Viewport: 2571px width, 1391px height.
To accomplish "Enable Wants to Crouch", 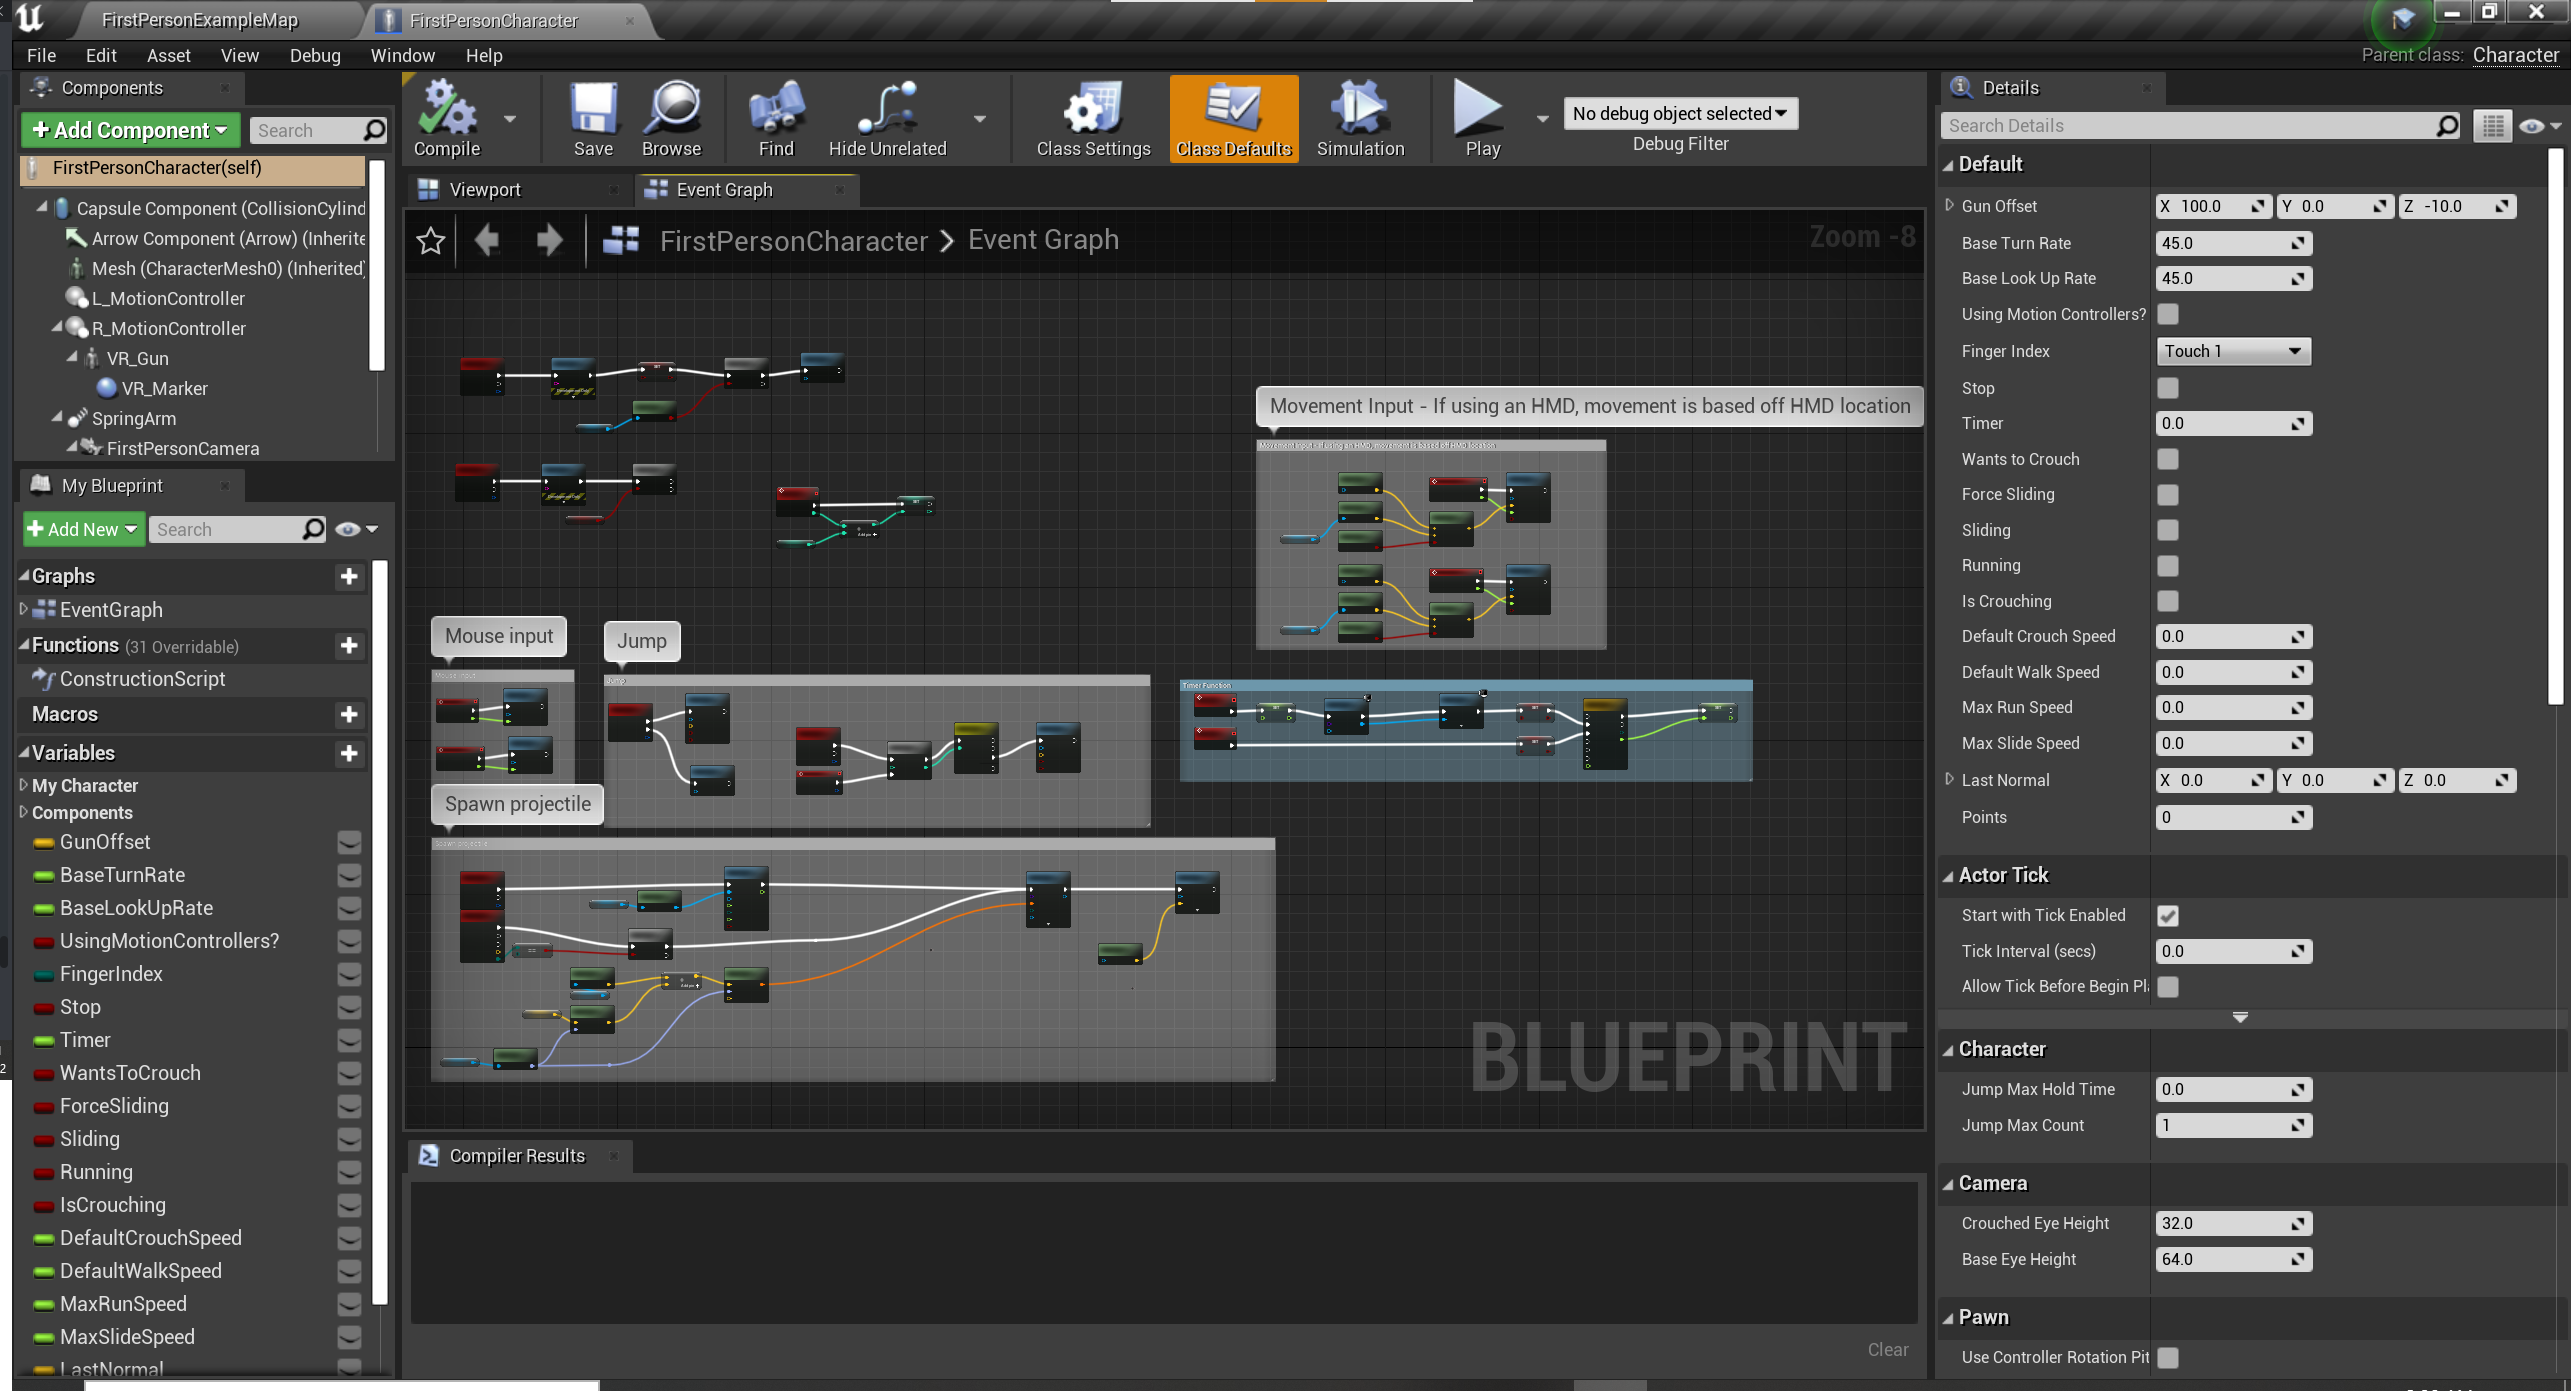I will pyautogui.click(x=2168, y=459).
